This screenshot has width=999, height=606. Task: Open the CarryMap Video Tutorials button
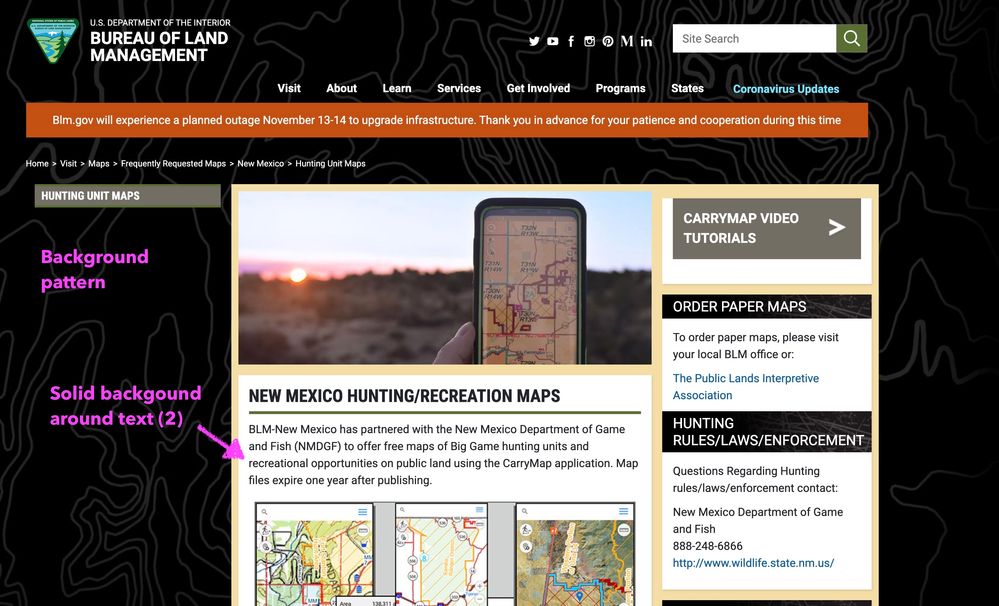(x=766, y=228)
